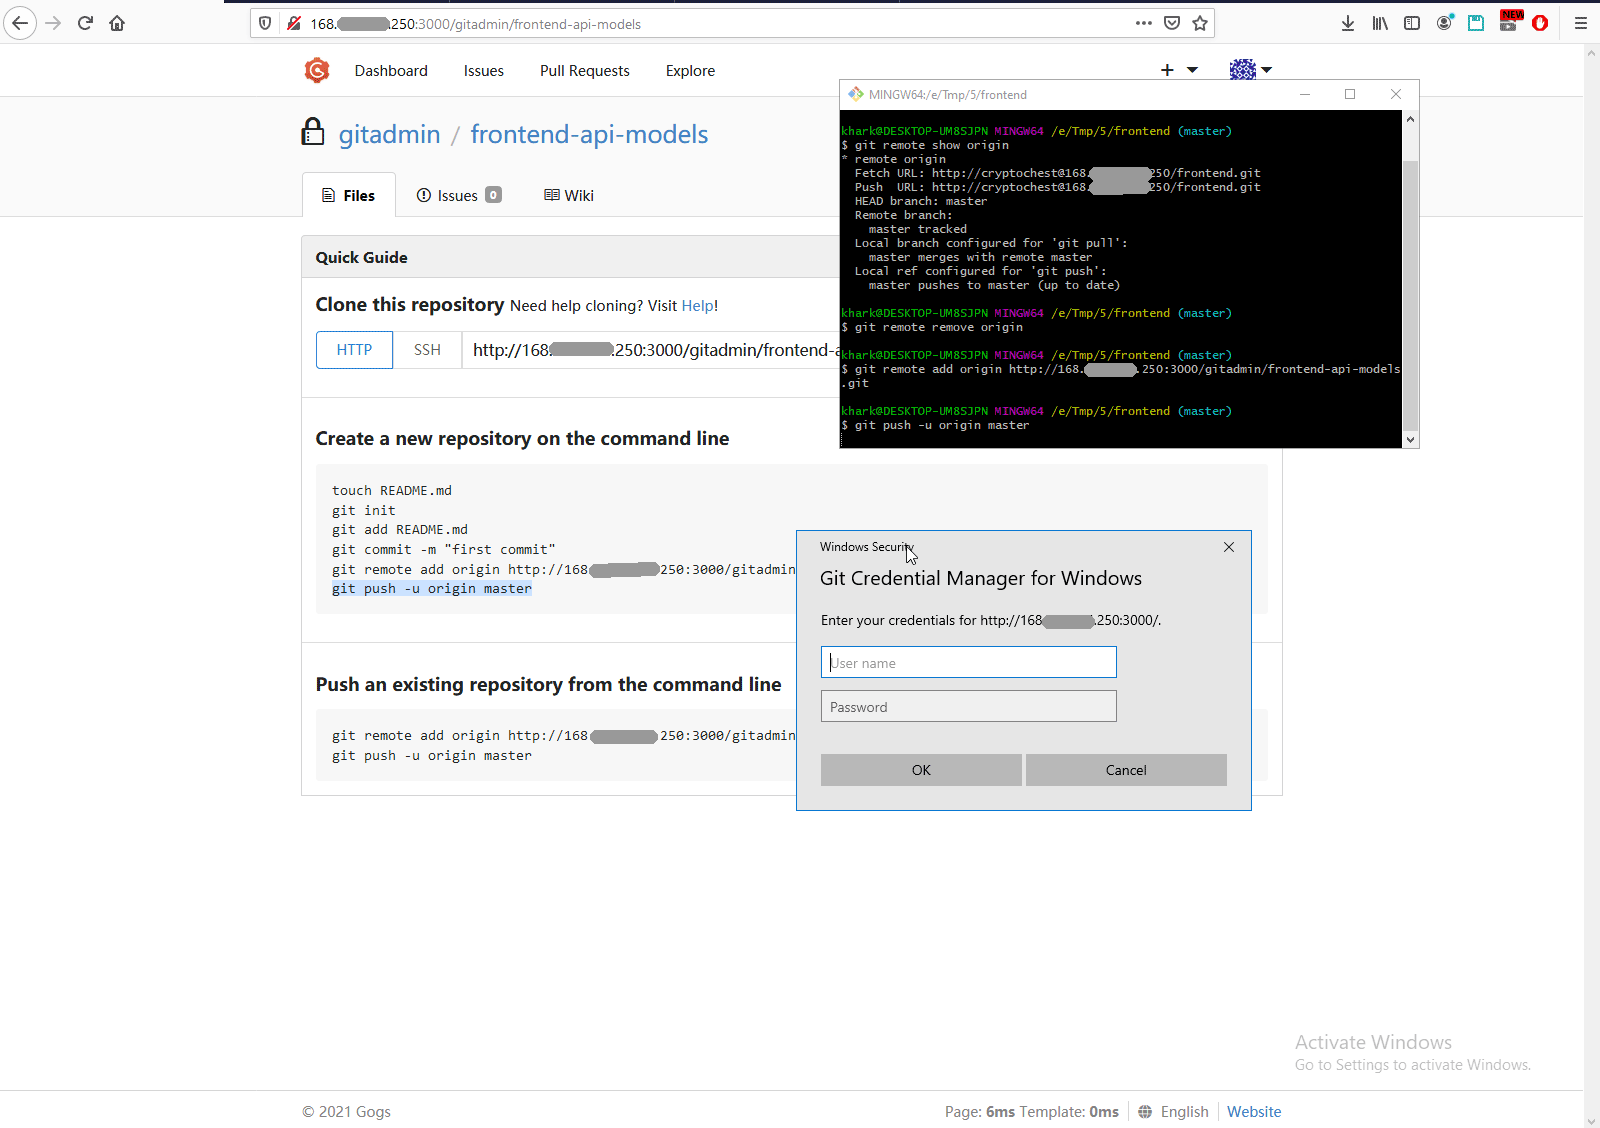This screenshot has height=1128, width=1600.
Task: Click the terminal scrollbar up arrow
Action: (x=1410, y=119)
